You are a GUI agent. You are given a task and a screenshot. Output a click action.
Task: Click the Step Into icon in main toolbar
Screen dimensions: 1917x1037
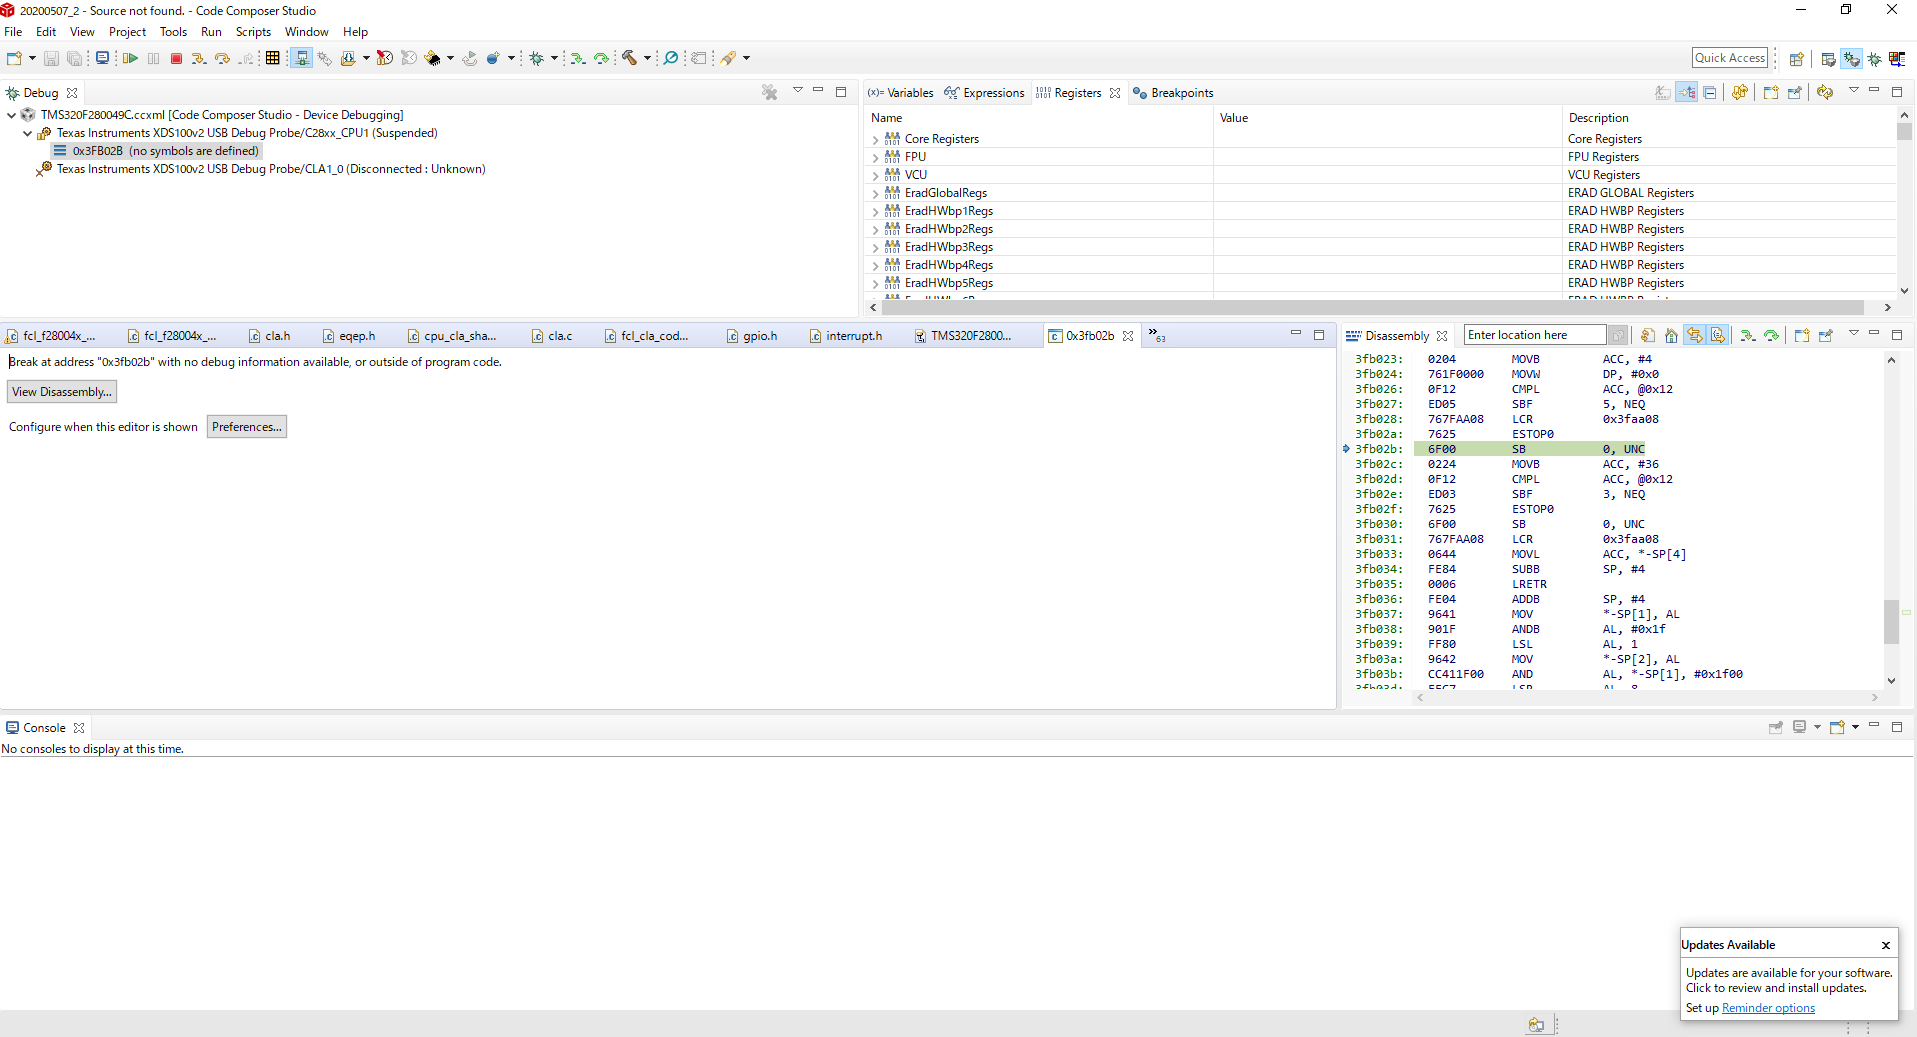pyautogui.click(x=199, y=59)
